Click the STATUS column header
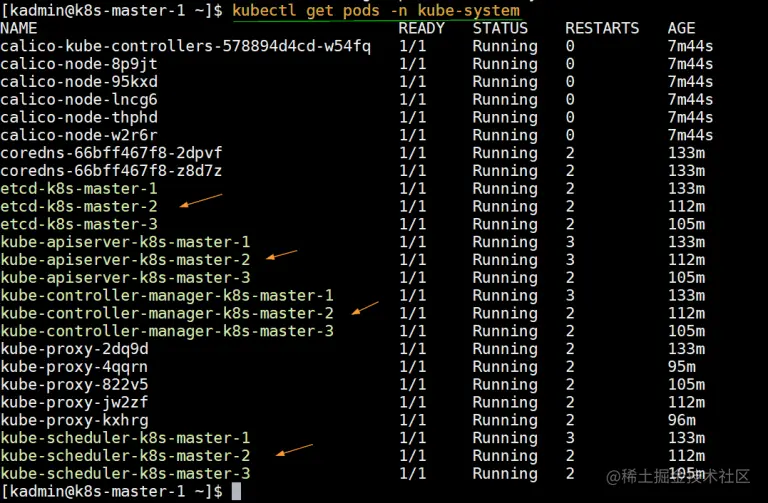 (x=500, y=28)
